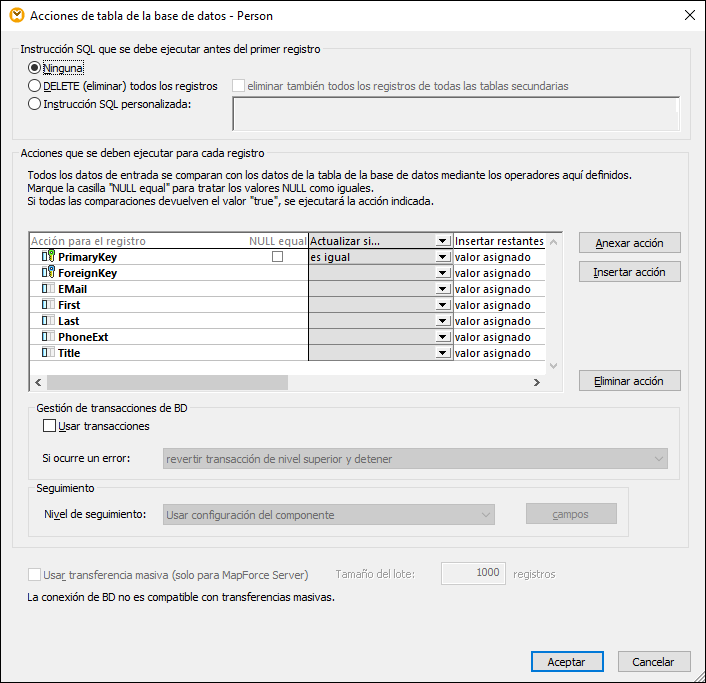
Task: Open the Actualizar si... action dropdown
Action: pyautogui.click(x=442, y=241)
